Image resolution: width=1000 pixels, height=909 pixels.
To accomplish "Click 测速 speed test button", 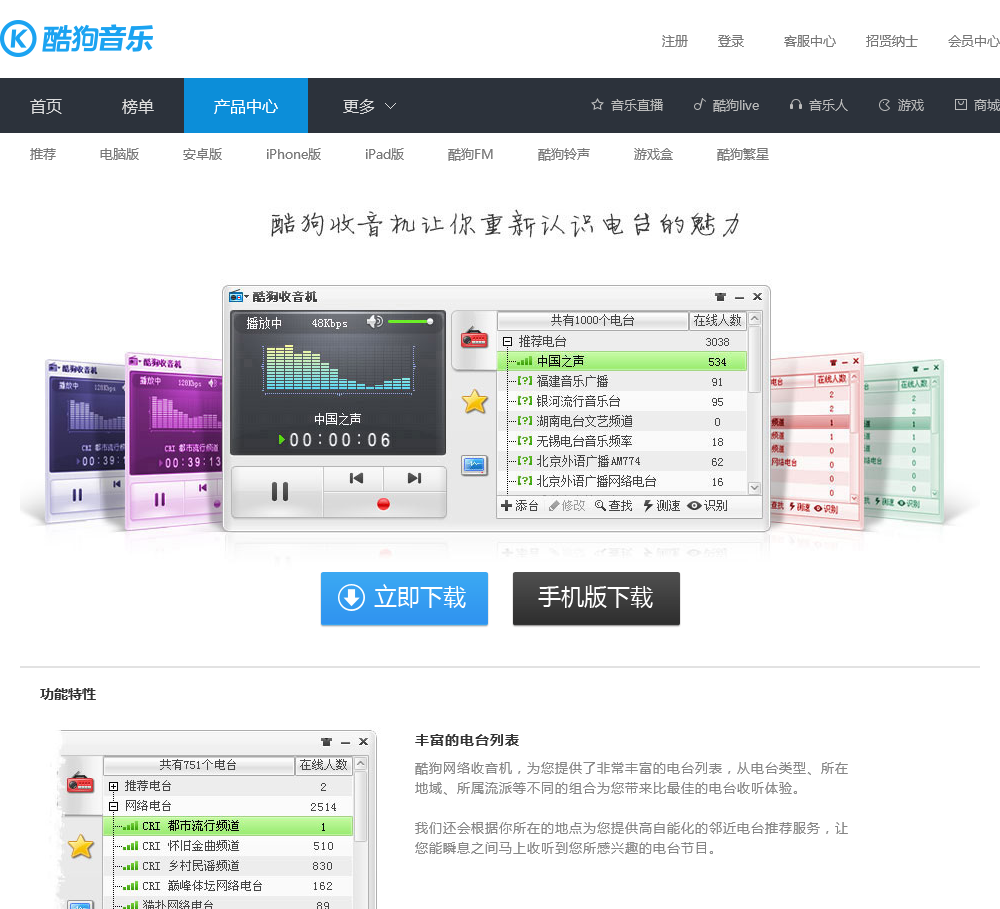I will (x=661, y=506).
